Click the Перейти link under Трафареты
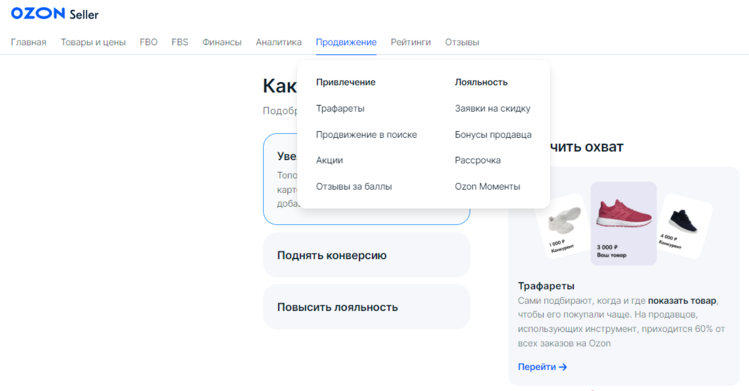 click(542, 367)
